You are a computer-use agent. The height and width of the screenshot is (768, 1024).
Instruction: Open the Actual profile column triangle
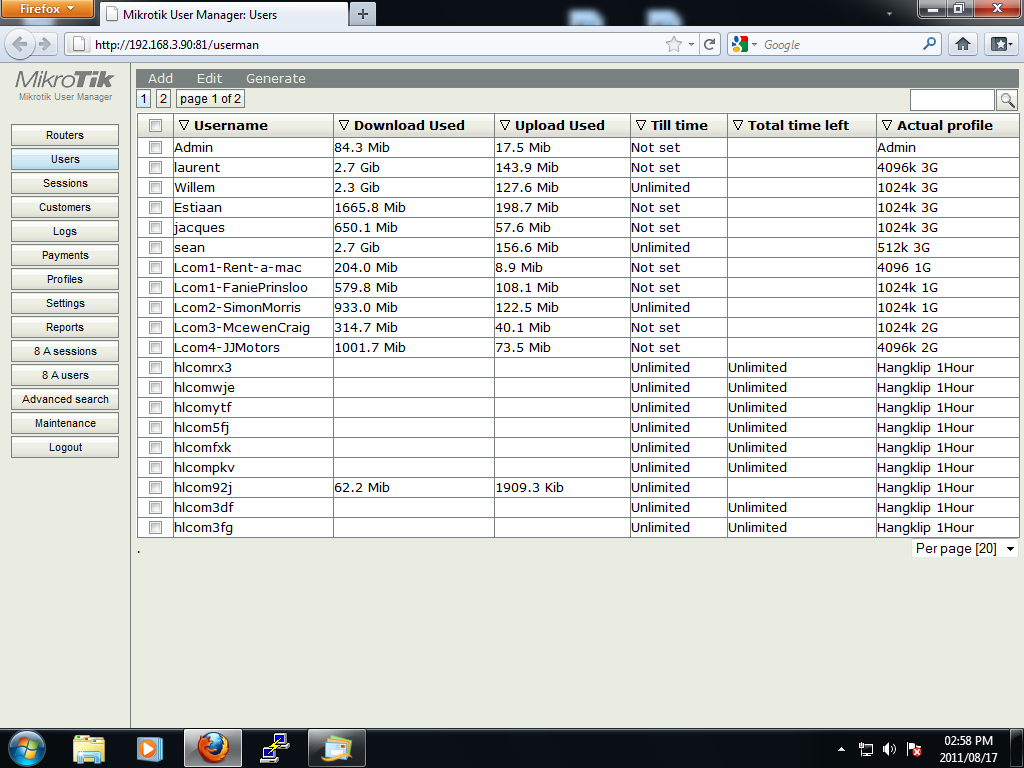pyautogui.click(x=887, y=125)
